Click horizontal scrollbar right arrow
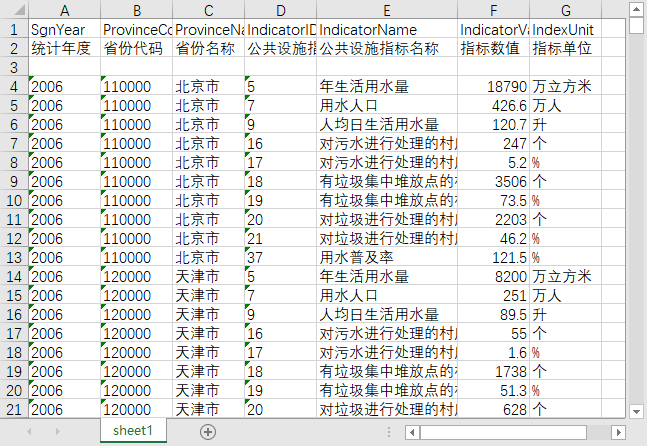647x446 pixels. click(x=618, y=432)
